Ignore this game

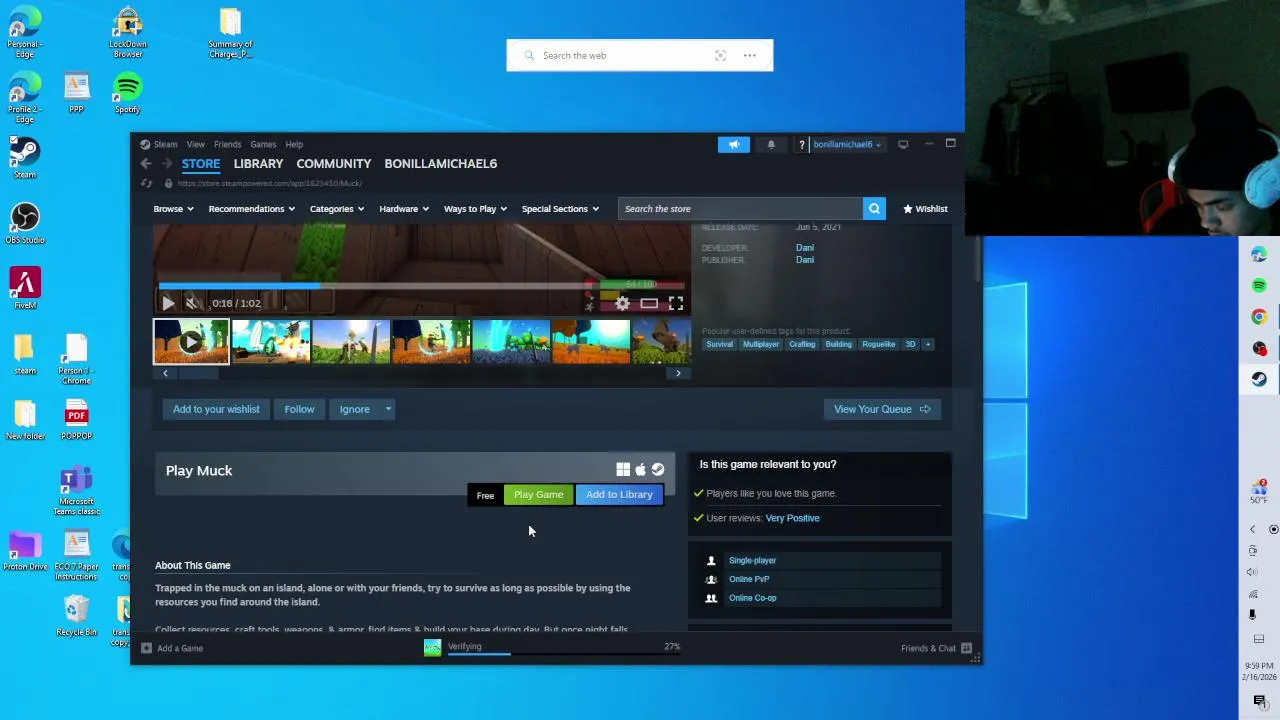tap(354, 409)
